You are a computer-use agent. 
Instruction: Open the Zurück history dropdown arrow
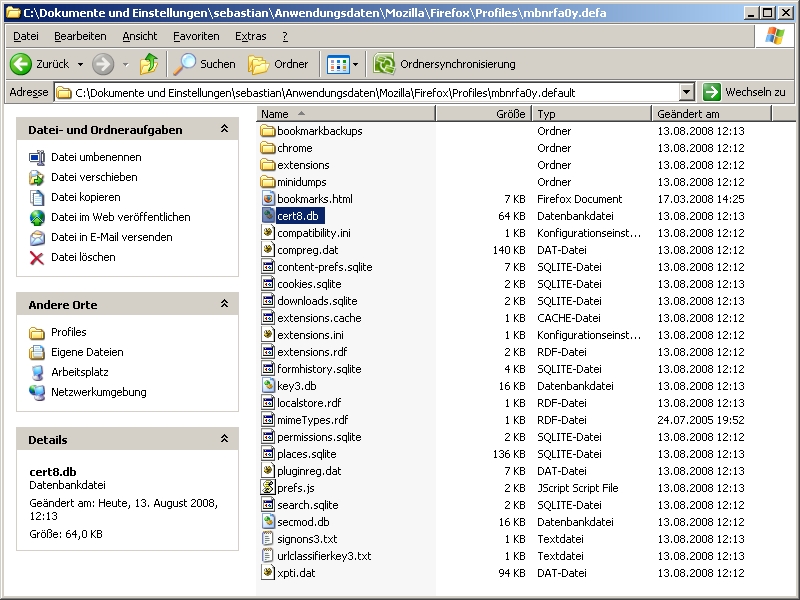point(80,65)
